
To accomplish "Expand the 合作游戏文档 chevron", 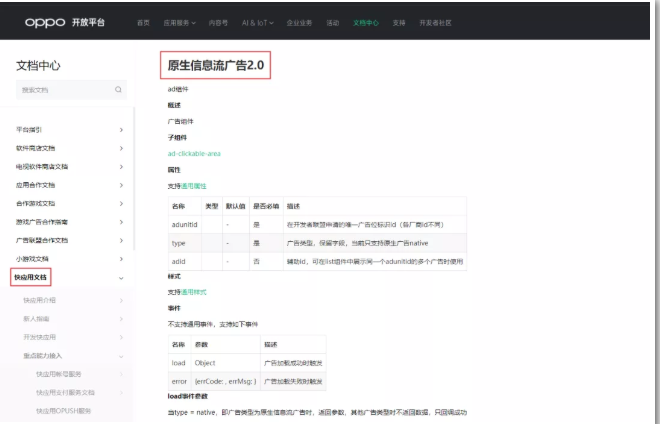I will click(x=121, y=203).
